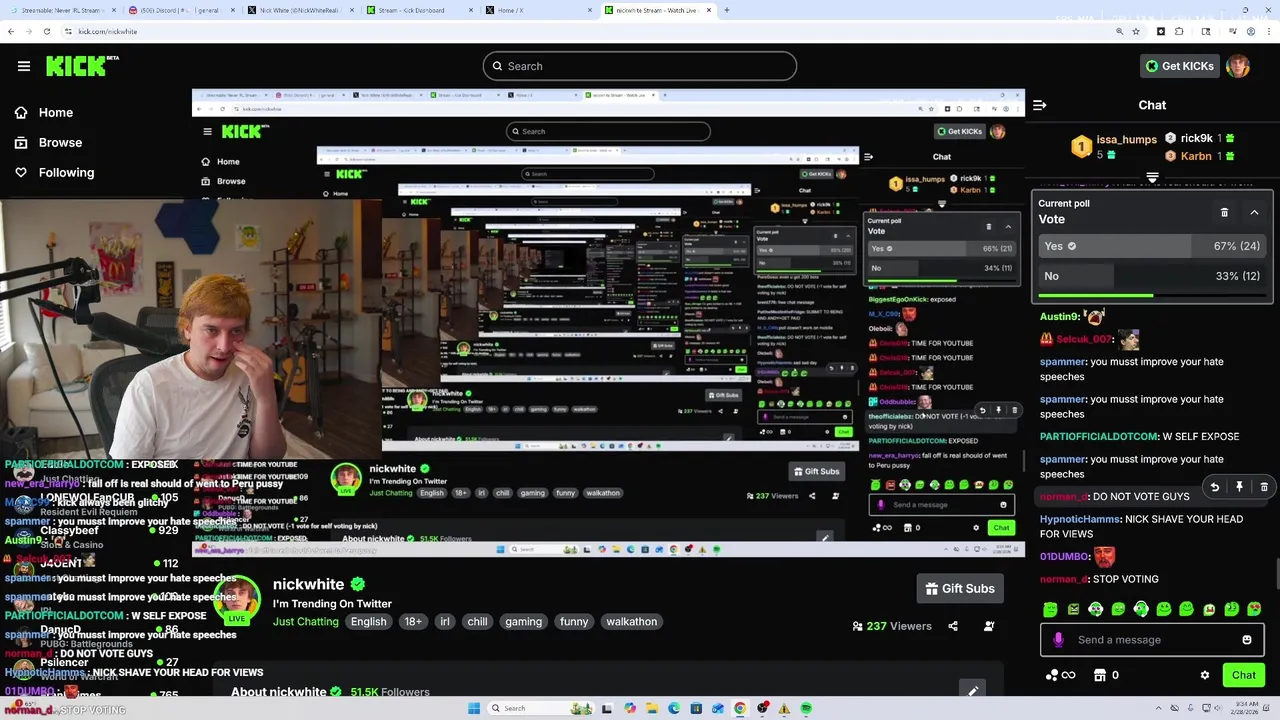Image resolution: width=1280 pixels, height=720 pixels.
Task: Delete the current poll trash icon
Action: tap(1224, 212)
